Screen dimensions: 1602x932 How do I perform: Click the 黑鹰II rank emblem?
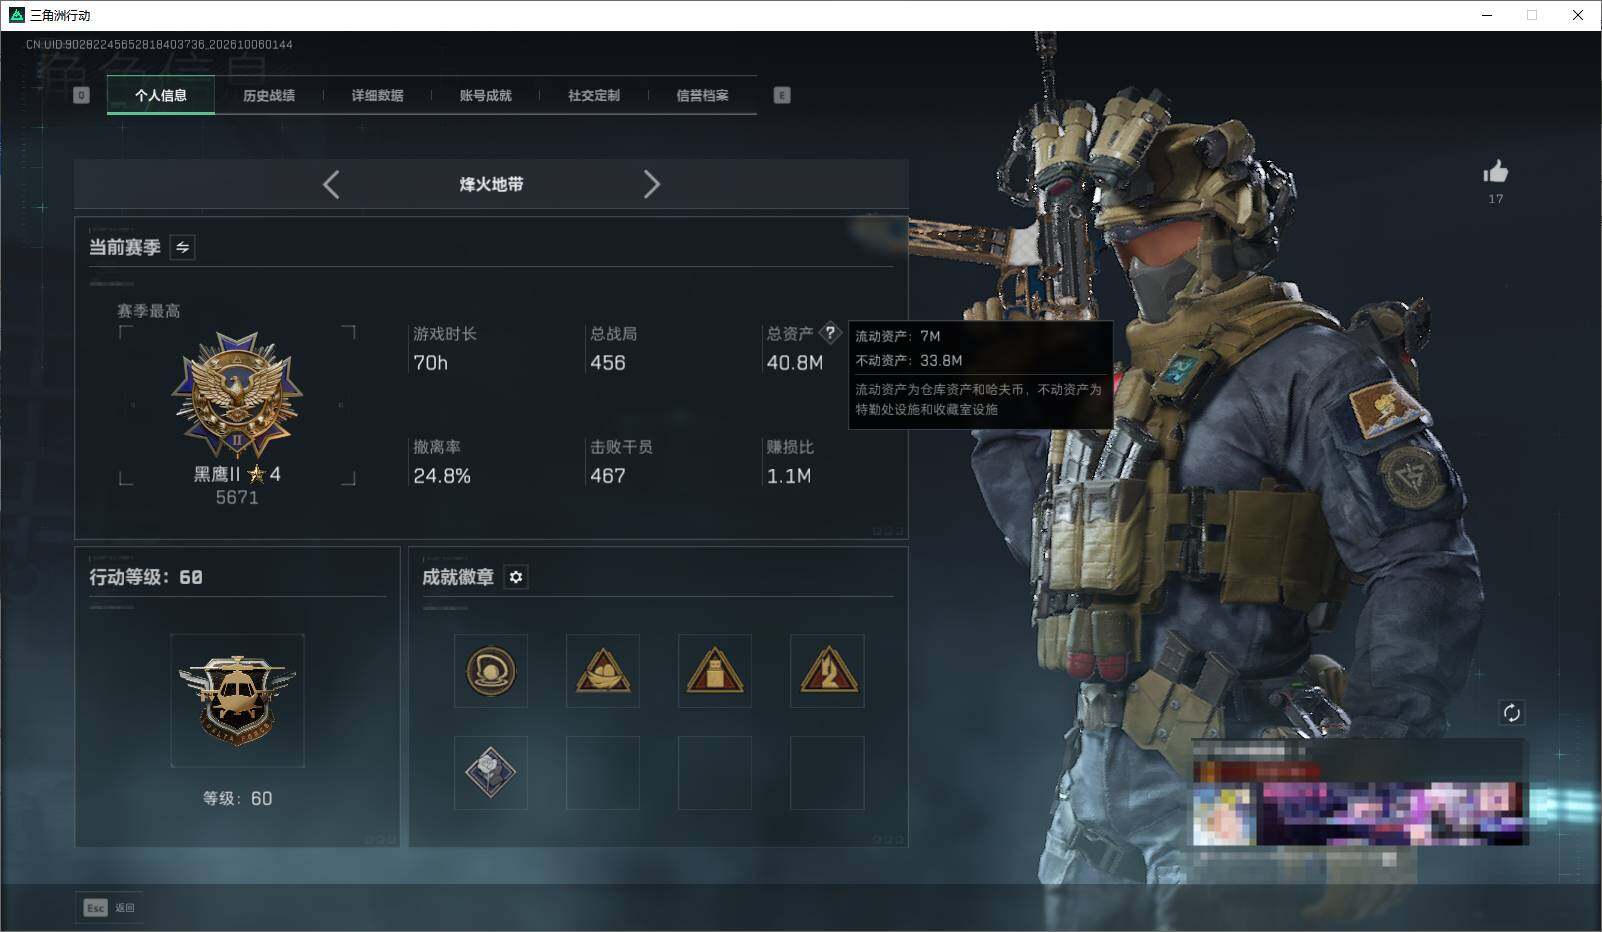coord(237,396)
